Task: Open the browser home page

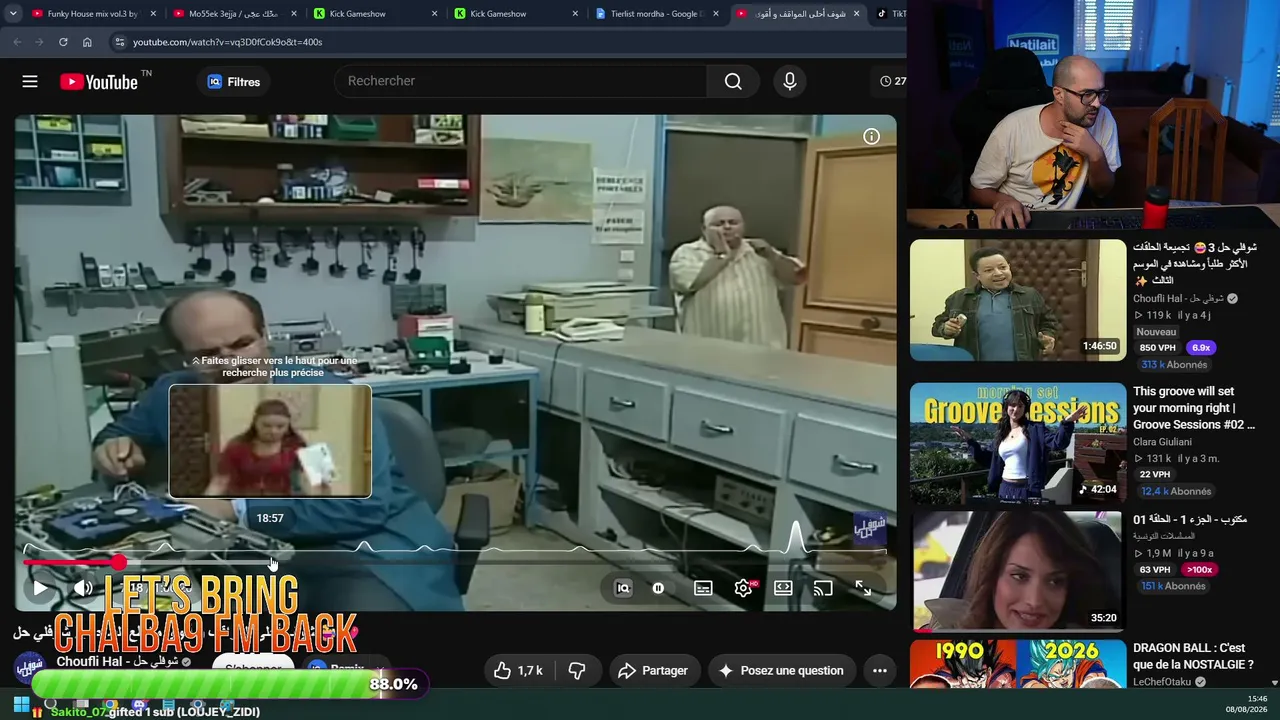Action: pyautogui.click(x=87, y=42)
